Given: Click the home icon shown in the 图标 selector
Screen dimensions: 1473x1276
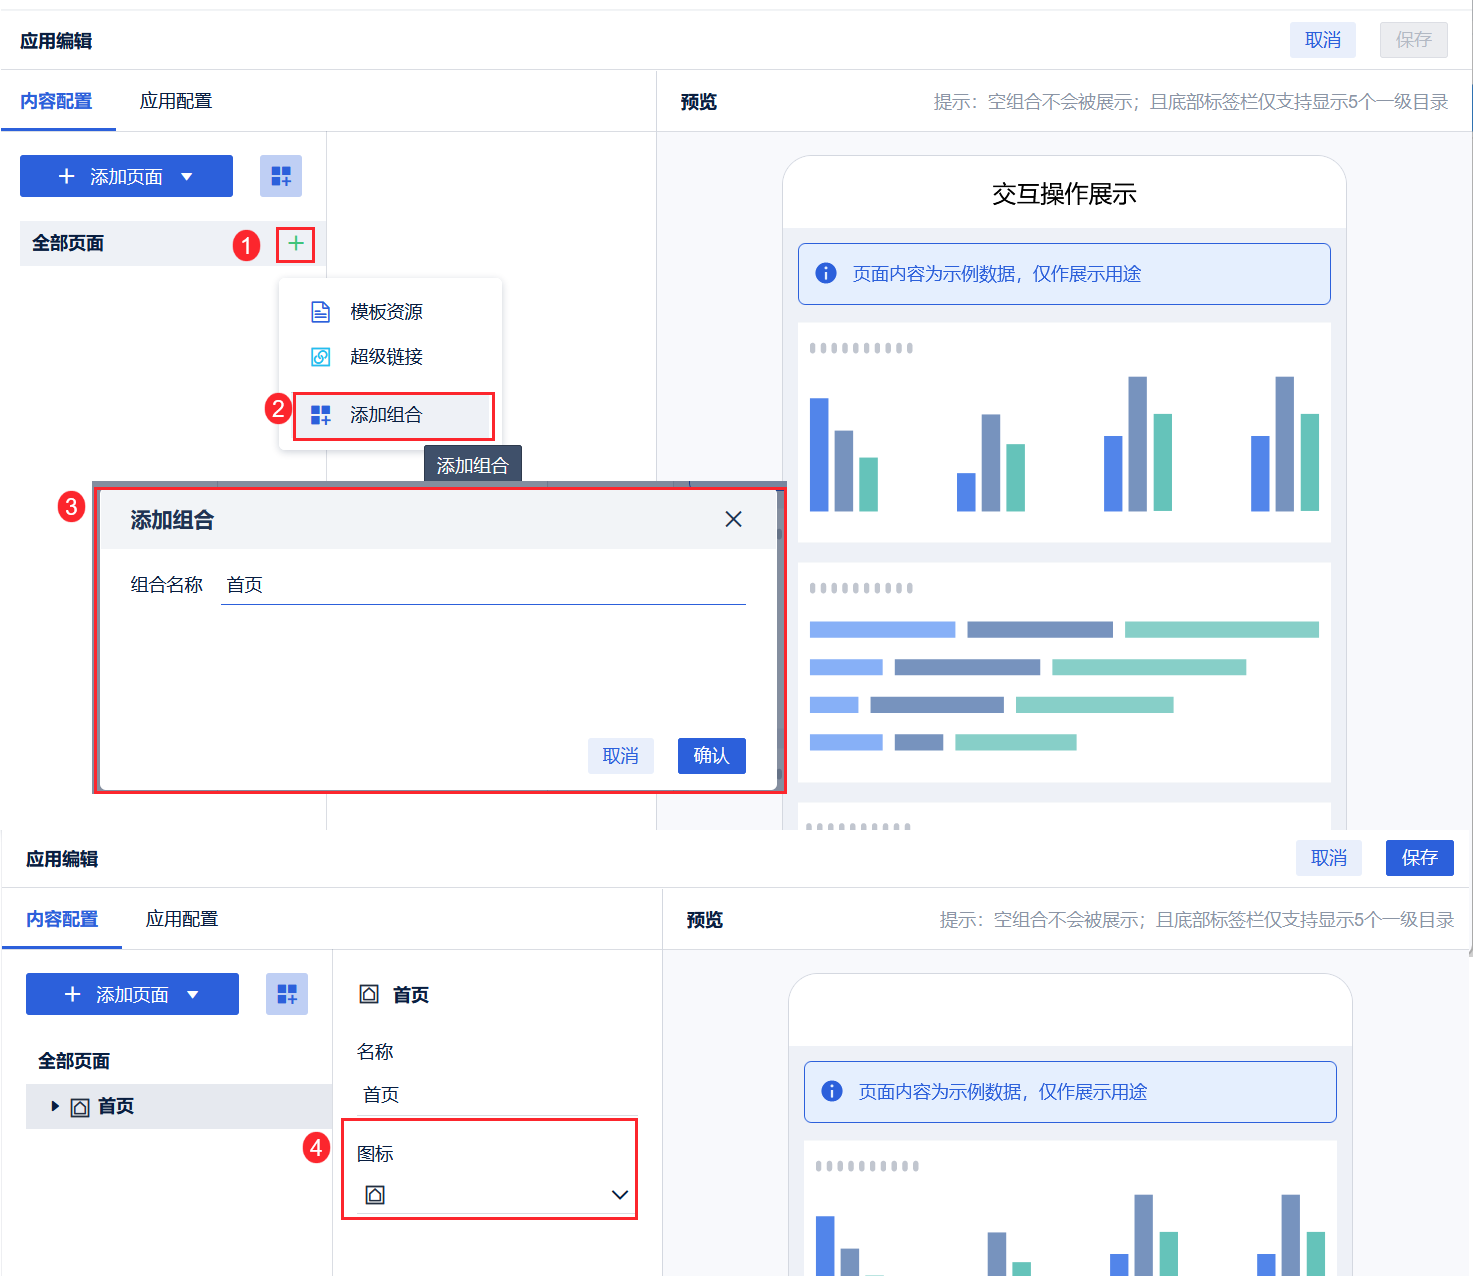Looking at the screenshot, I should (x=375, y=1195).
